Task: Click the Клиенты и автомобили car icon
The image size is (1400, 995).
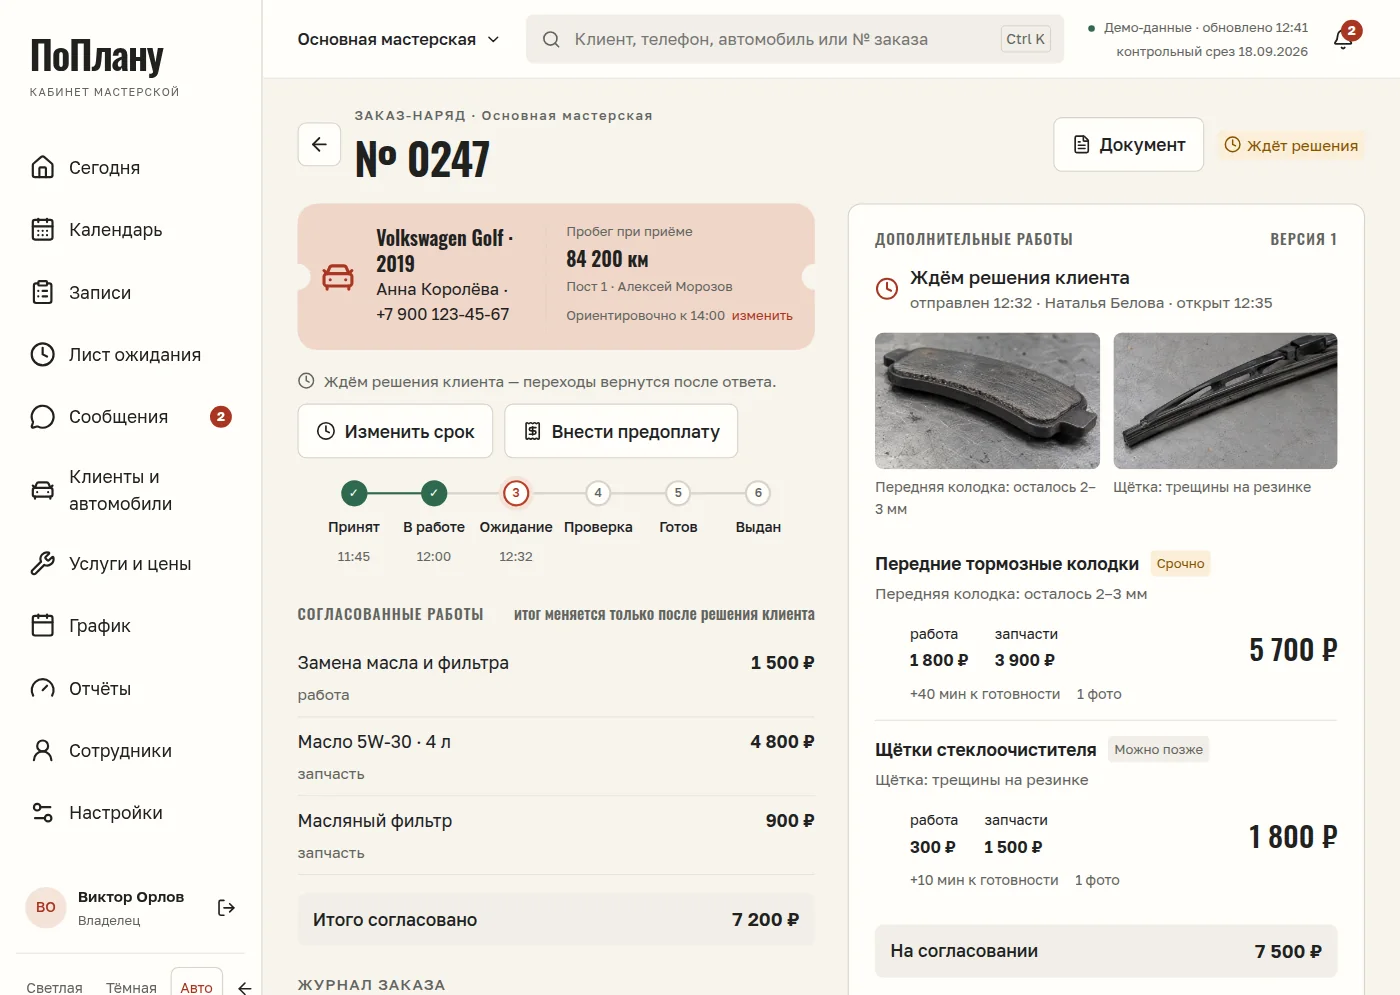Action: tap(42, 490)
